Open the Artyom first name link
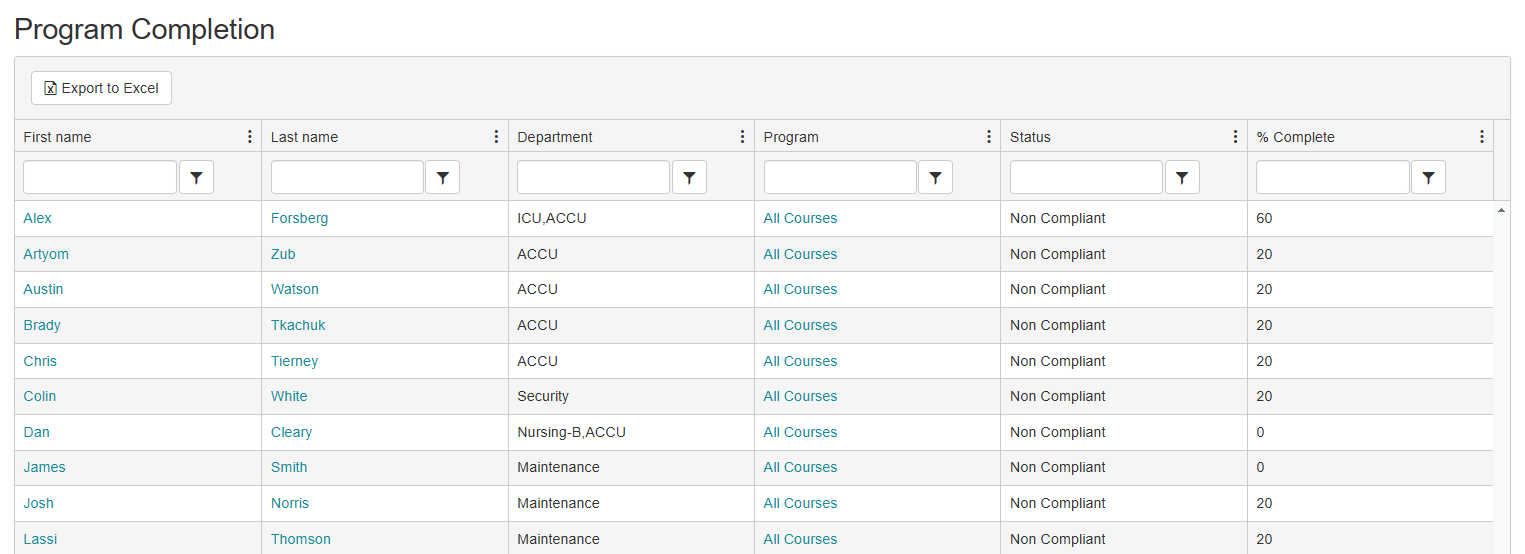The height and width of the screenshot is (554, 1525). coord(46,254)
